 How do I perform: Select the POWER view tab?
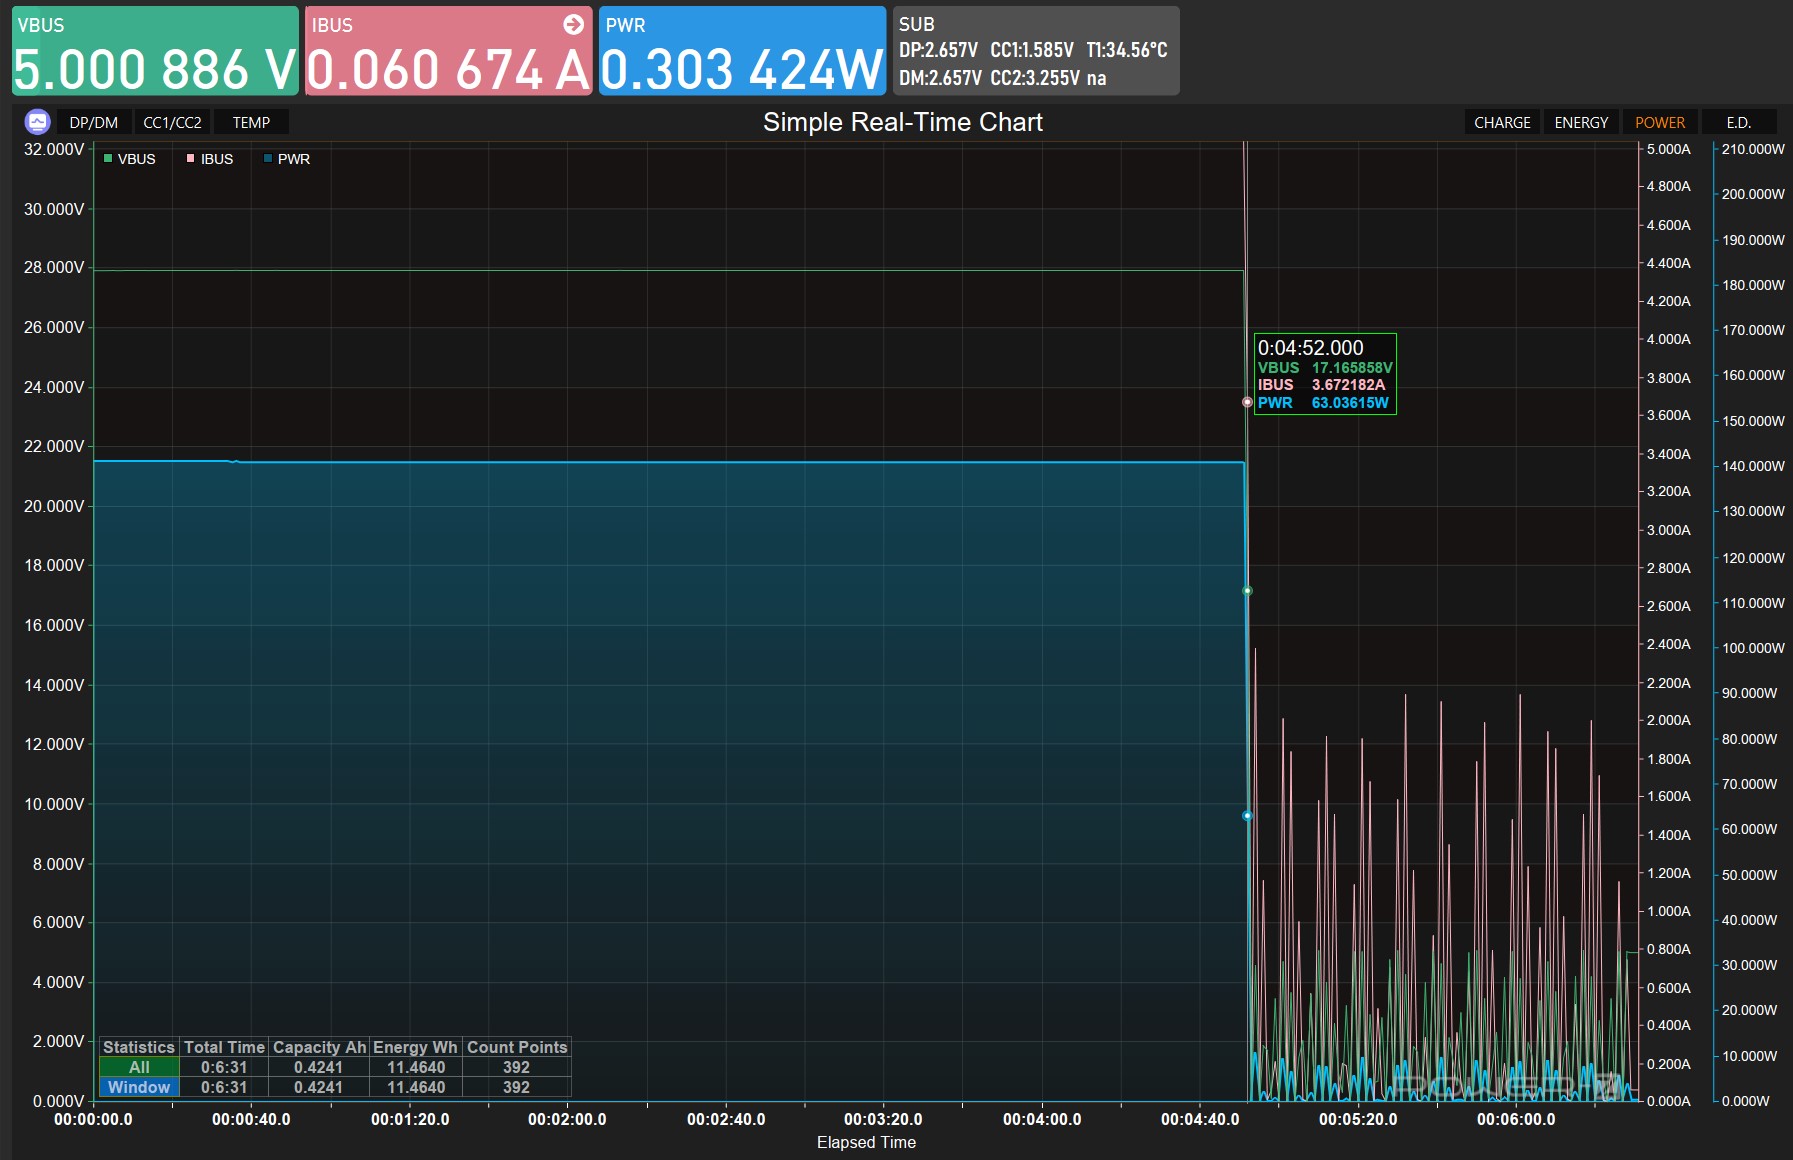coord(1660,122)
